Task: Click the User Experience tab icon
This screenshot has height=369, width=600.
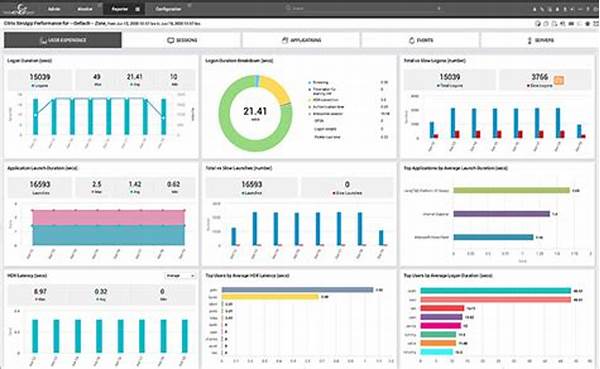Action: pos(43,40)
